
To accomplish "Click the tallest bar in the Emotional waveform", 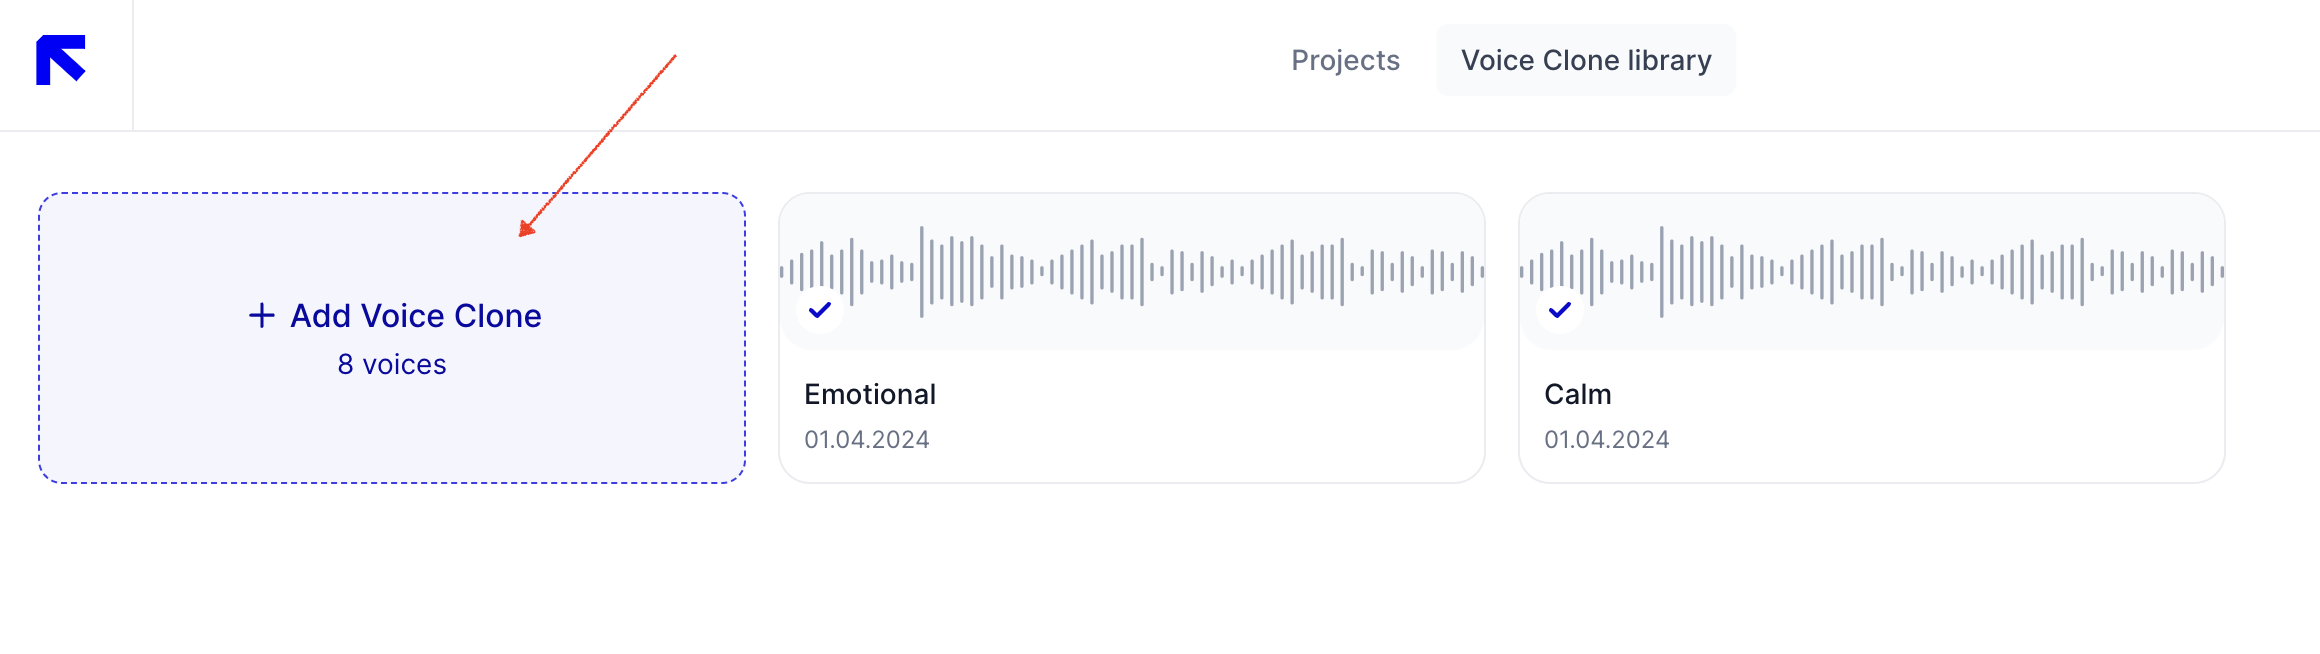I will click(922, 272).
